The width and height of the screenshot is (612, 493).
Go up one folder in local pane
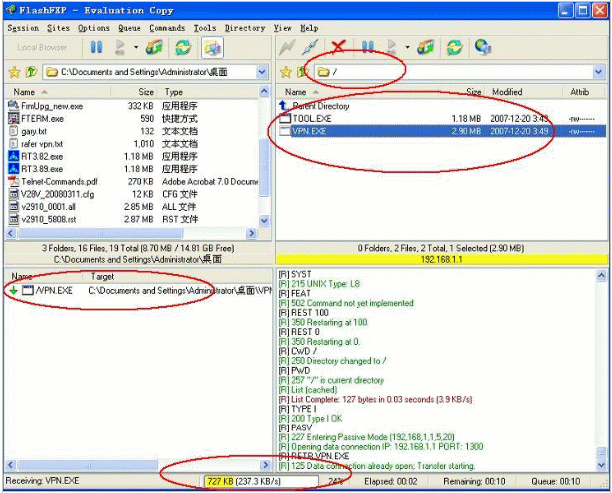31,72
